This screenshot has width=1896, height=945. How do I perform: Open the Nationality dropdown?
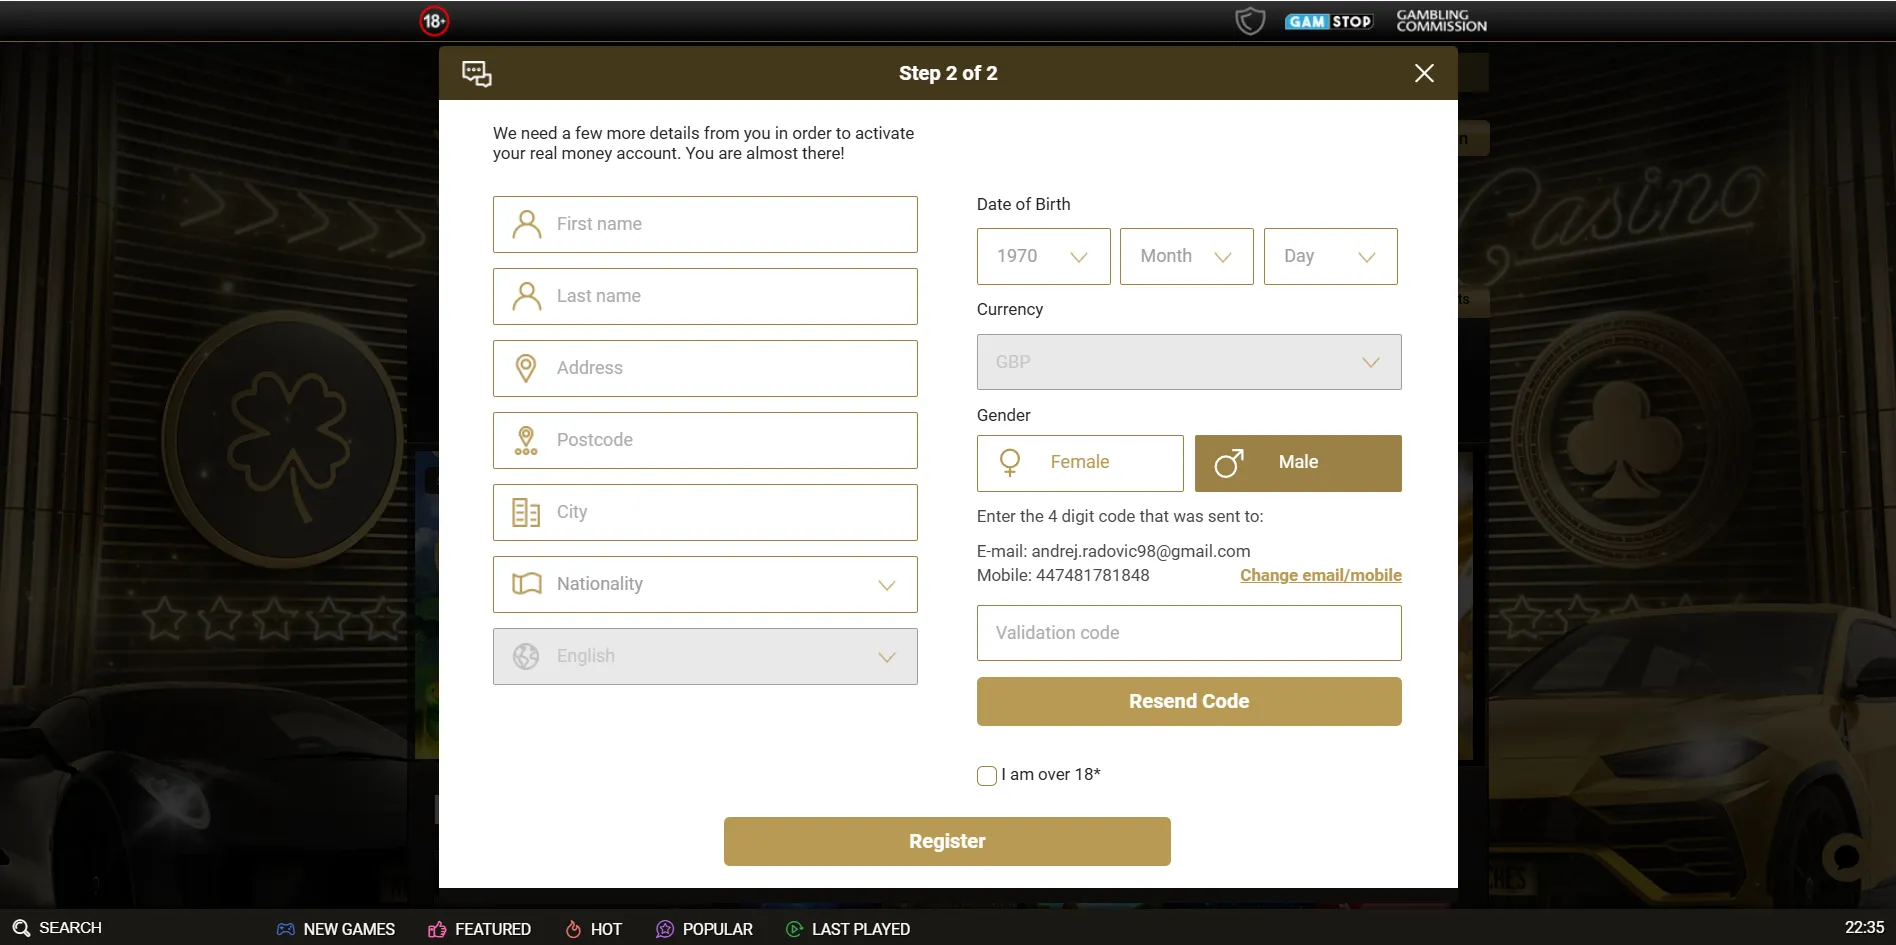[705, 584]
